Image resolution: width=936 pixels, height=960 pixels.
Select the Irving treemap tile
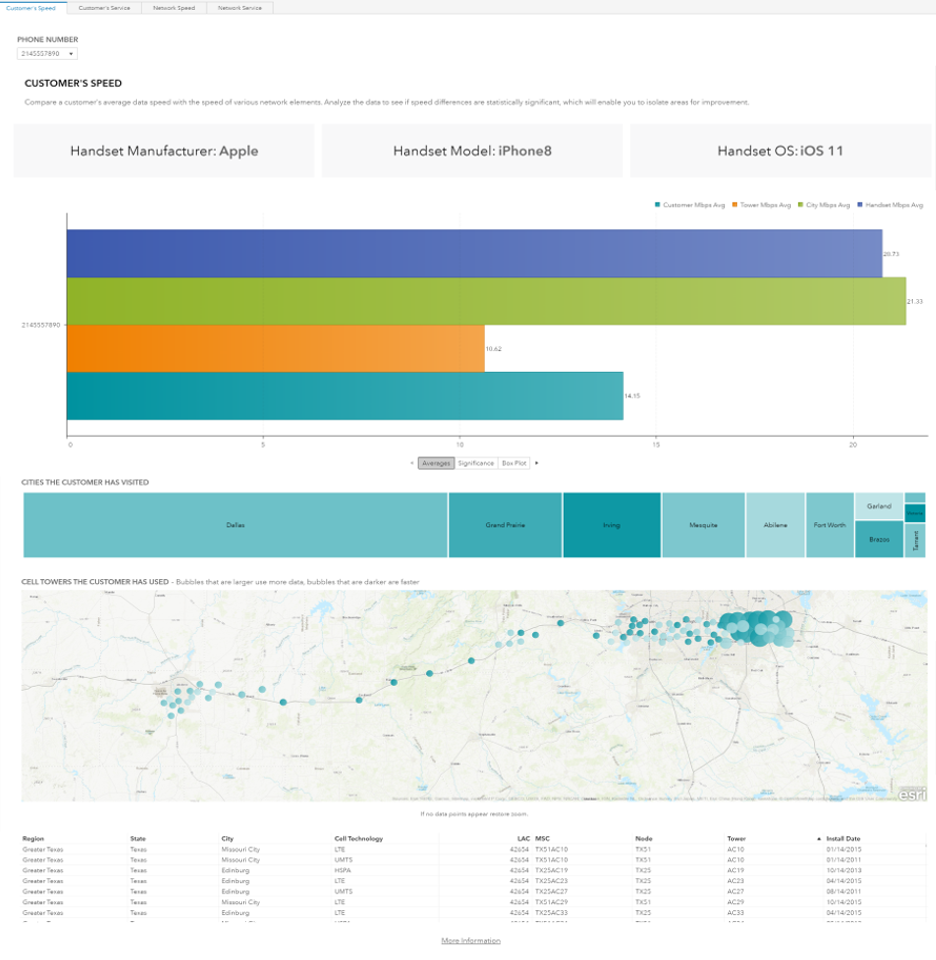pyautogui.click(x=612, y=525)
